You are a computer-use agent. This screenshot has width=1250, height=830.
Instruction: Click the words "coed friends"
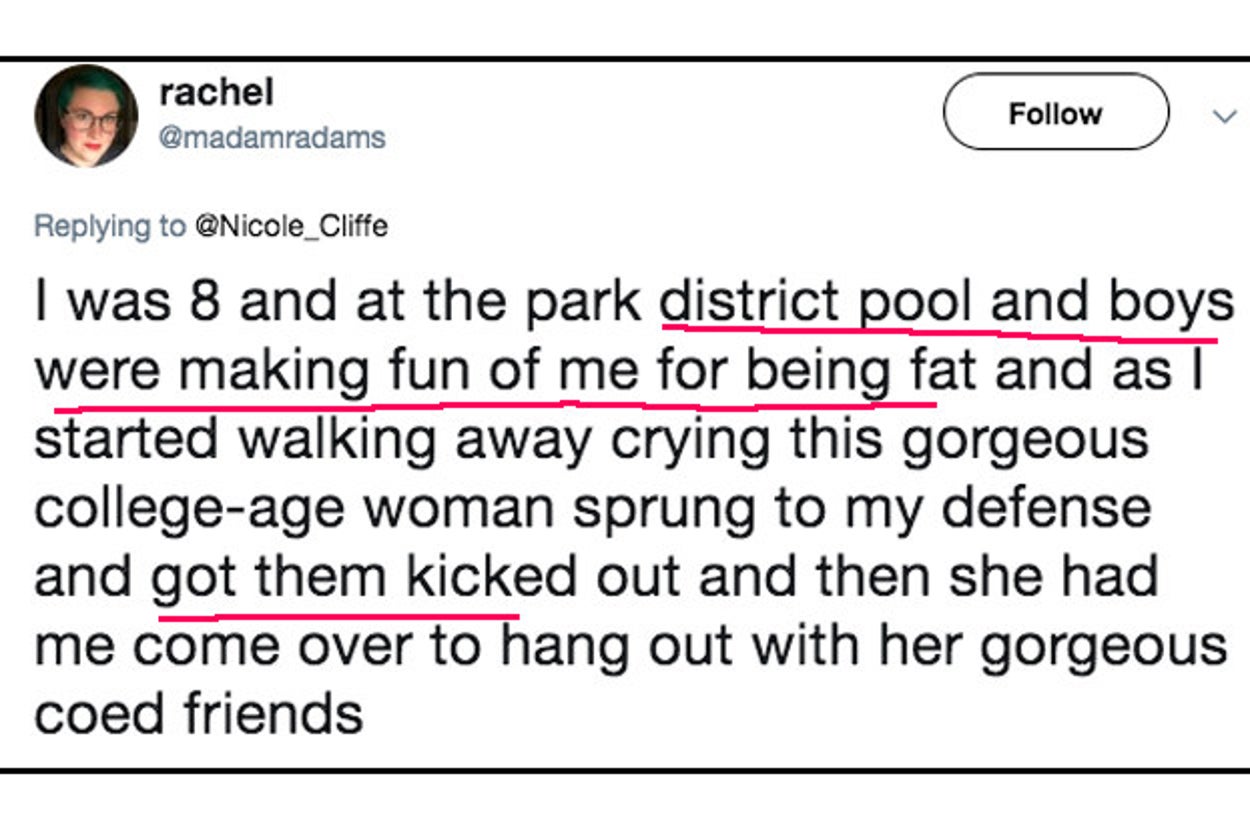[198, 713]
